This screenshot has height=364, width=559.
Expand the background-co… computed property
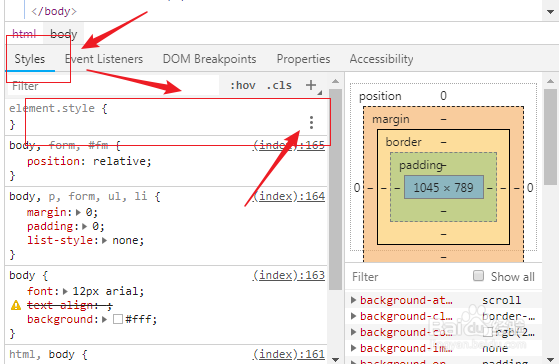[x=353, y=332]
